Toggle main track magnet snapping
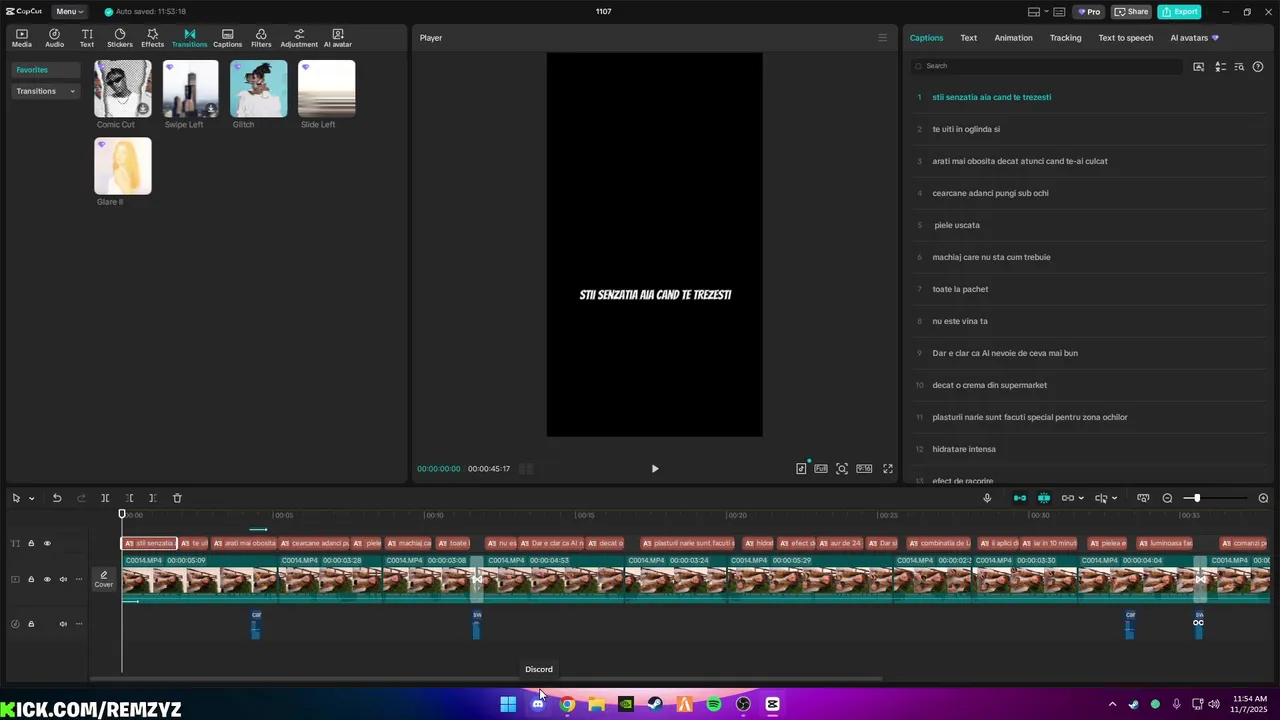Viewport: 1280px width, 720px height. click(x=1020, y=498)
